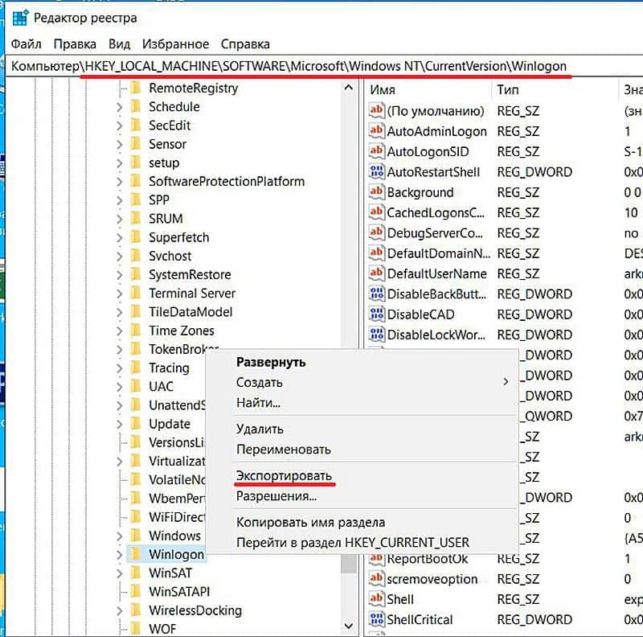This screenshot has height=637, width=643.
Task: Select the Tracing key label in tree
Action: click(x=169, y=368)
